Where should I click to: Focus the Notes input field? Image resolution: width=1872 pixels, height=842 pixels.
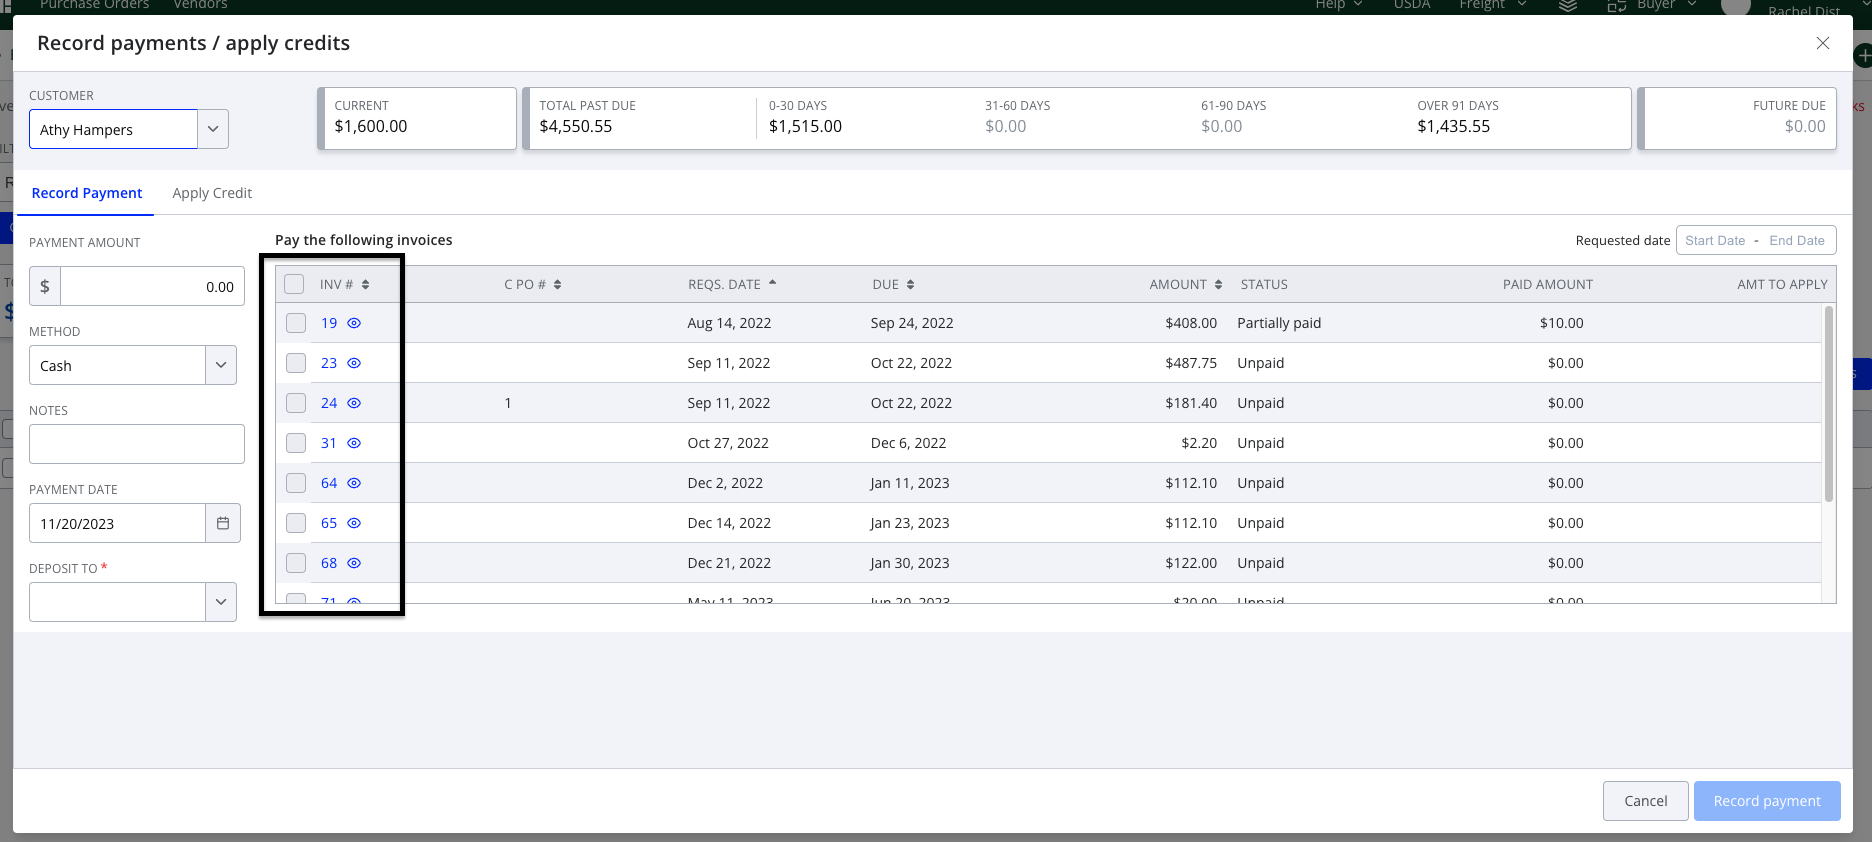pos(137,444)
